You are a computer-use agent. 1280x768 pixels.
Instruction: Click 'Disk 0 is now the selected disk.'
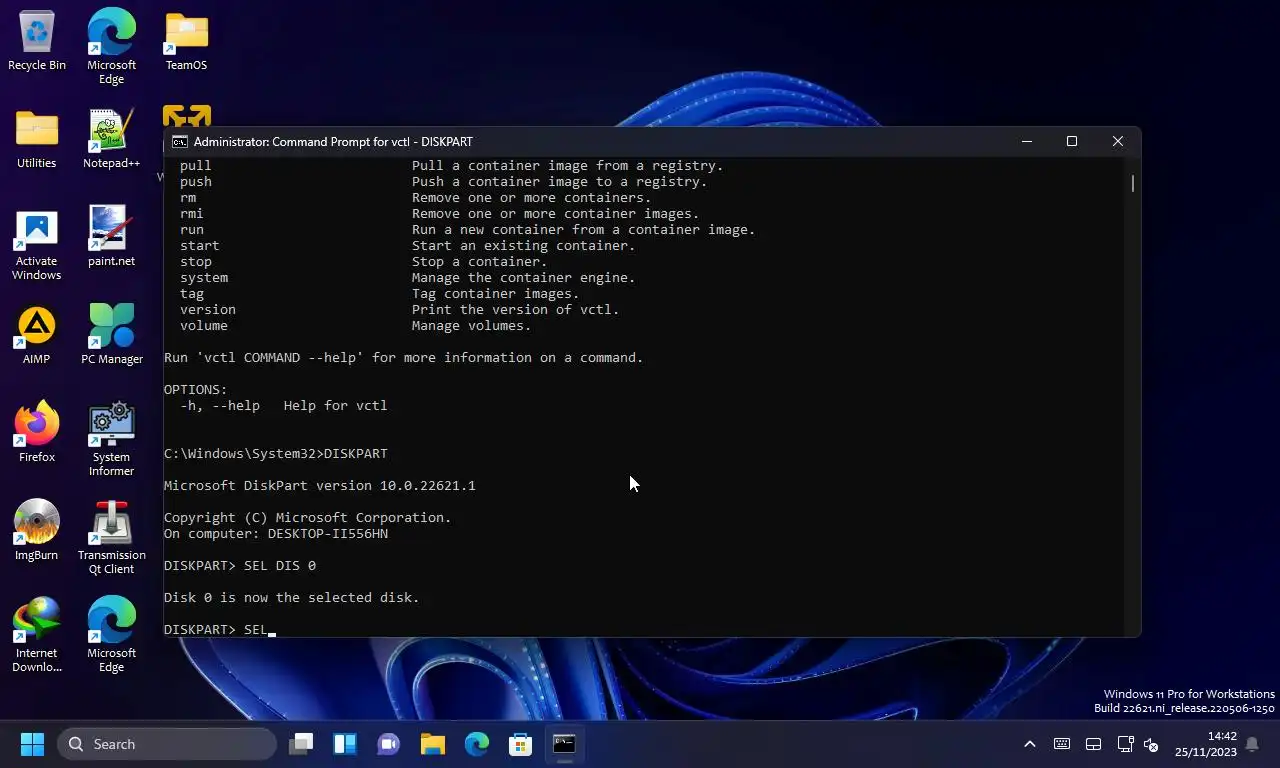[292, 598]
